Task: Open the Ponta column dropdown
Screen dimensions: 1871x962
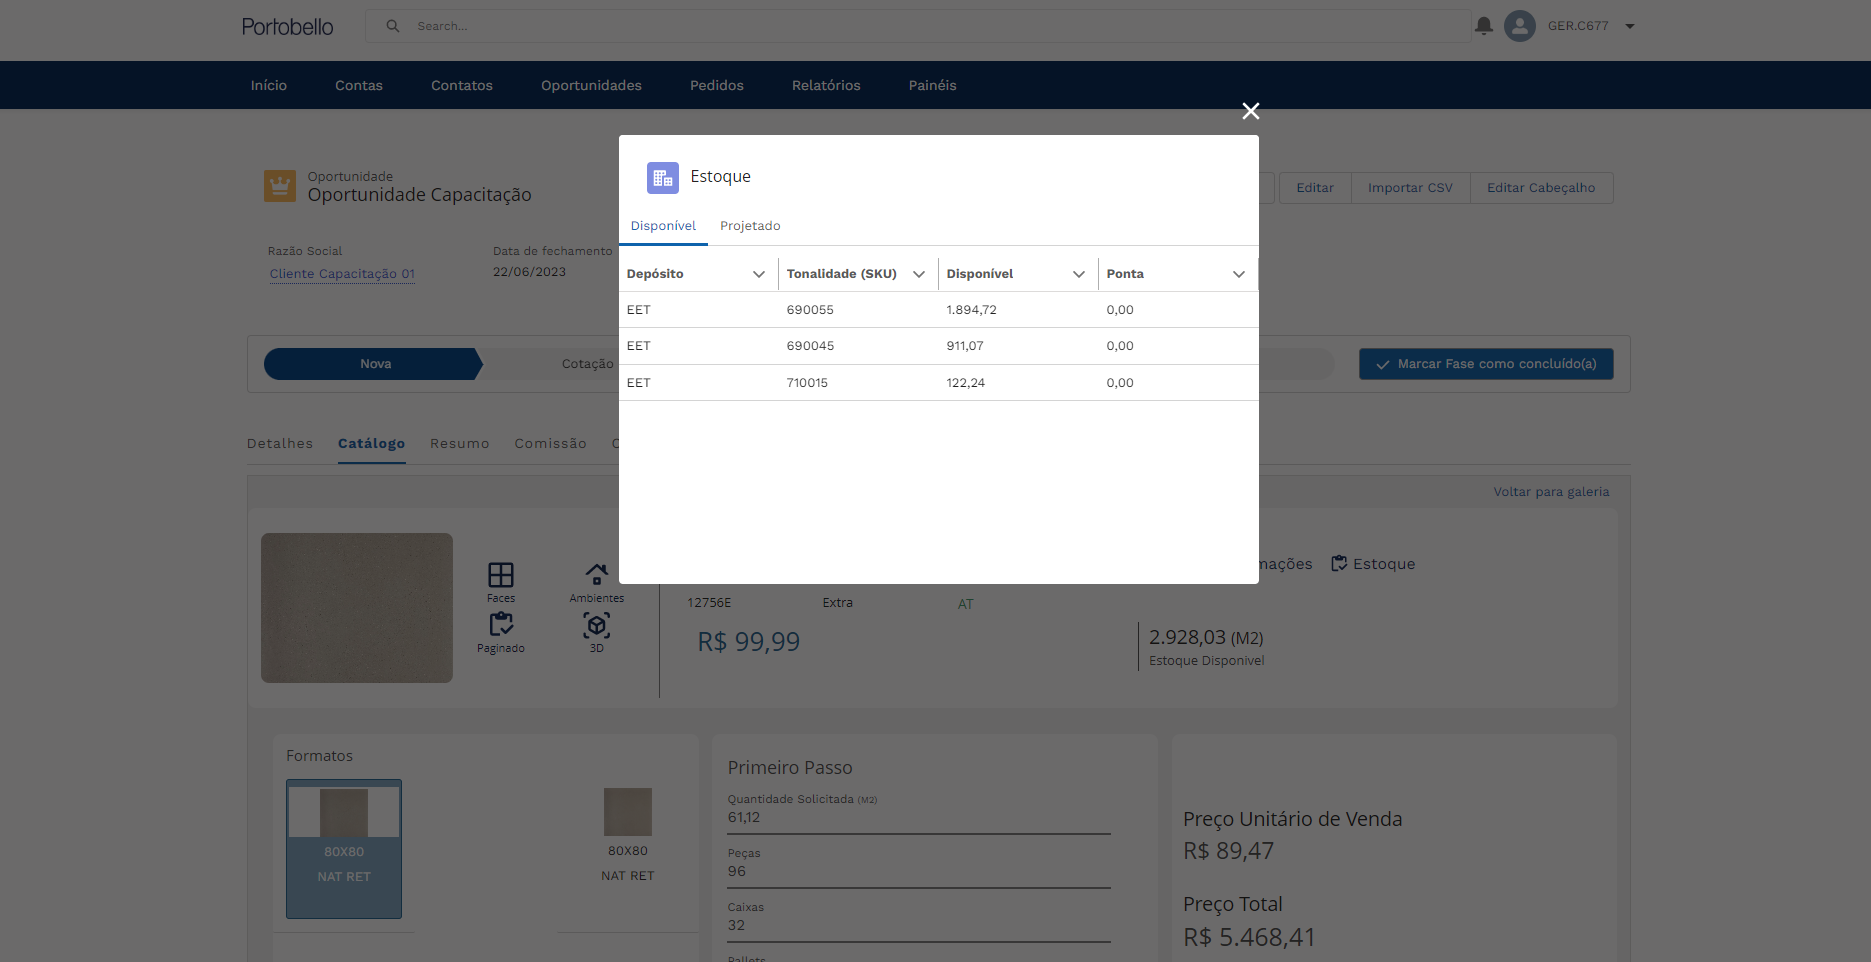Action: 1239,274
